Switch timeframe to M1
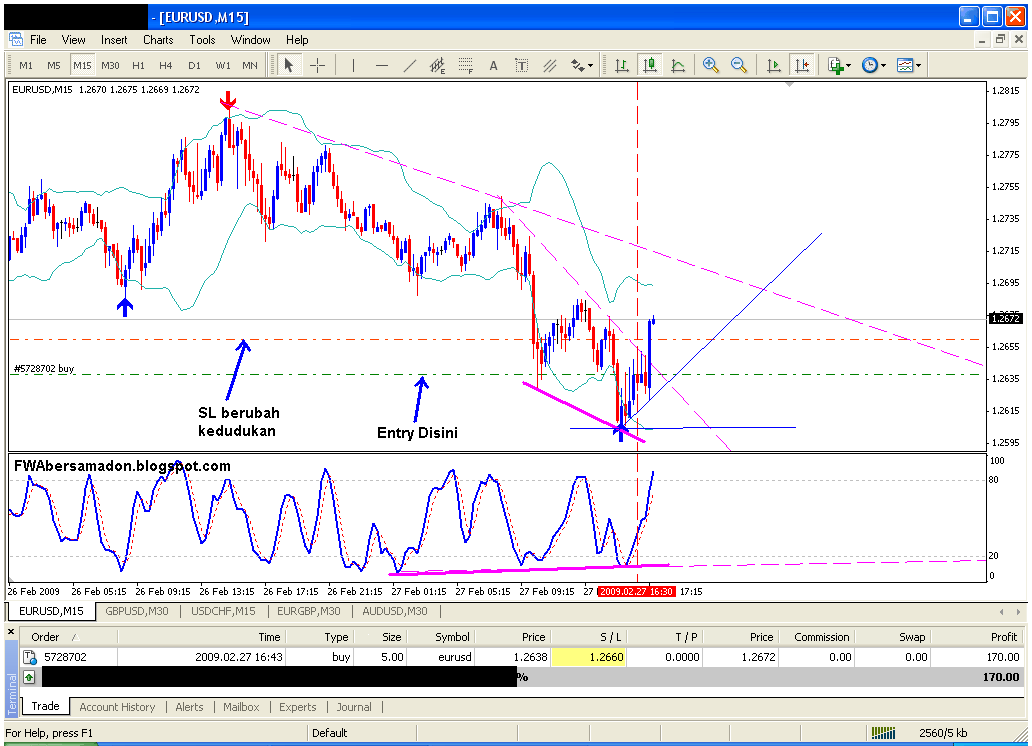The image size is (1032, 746). click(26, 65)
